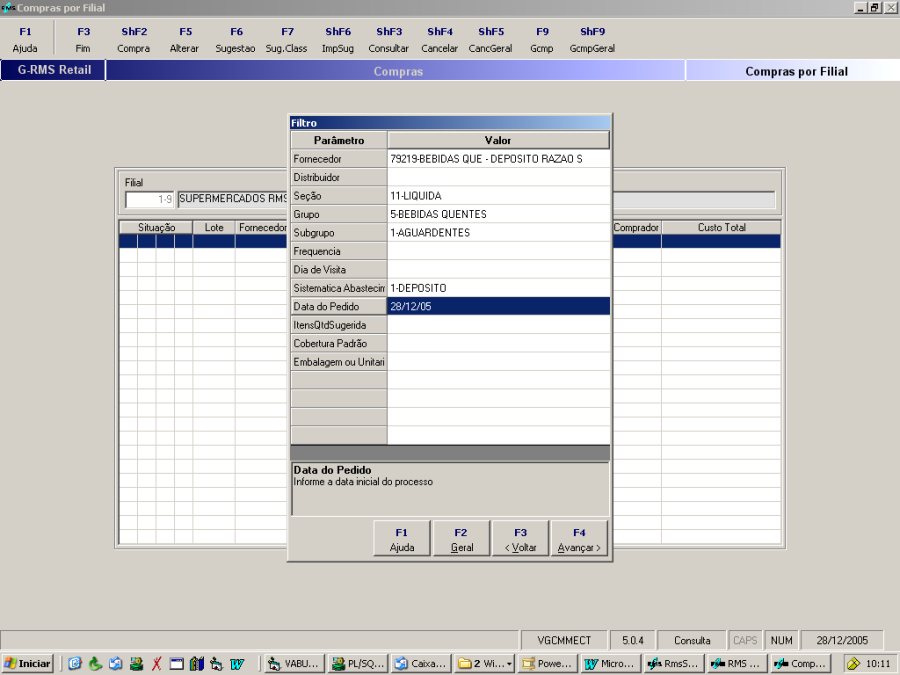Switch to Comp... taskbar window
This screenshot has width=900, height=675.
point(800,664)
